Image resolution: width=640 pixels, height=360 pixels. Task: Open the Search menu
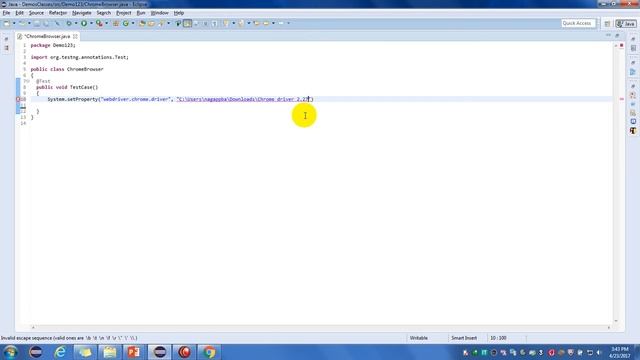click(104, 13)
